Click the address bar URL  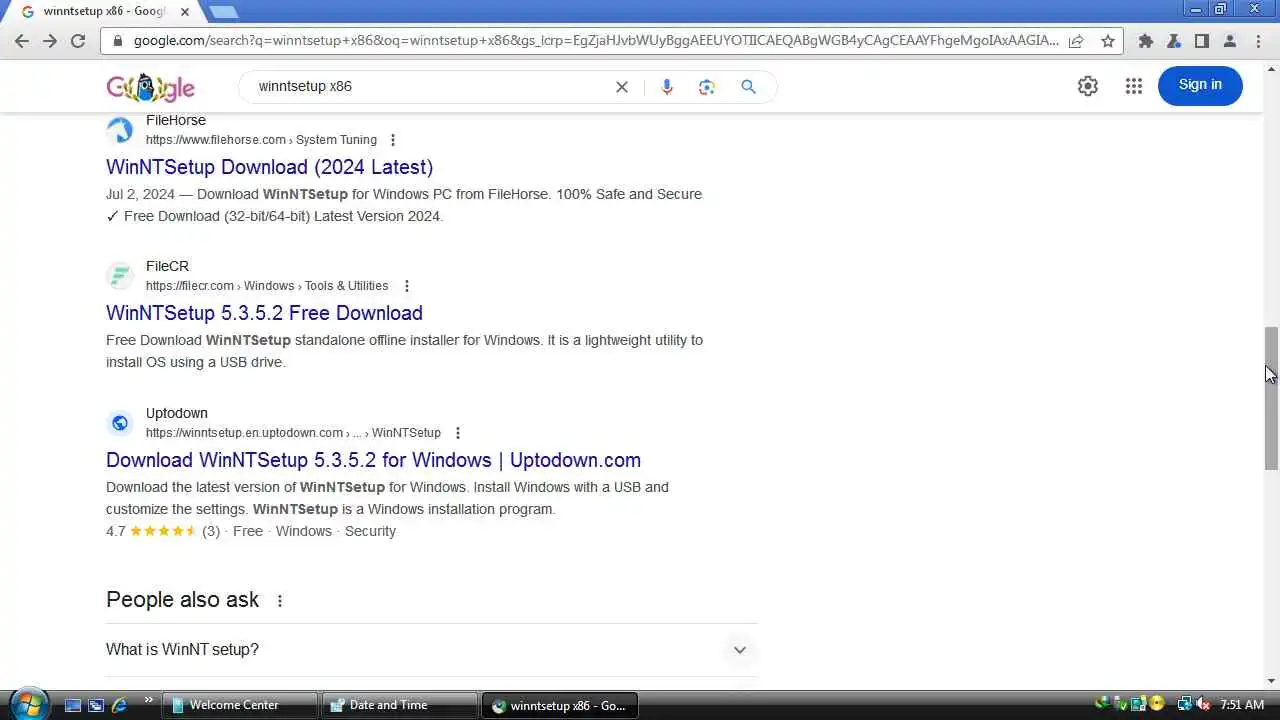point(595,41)
